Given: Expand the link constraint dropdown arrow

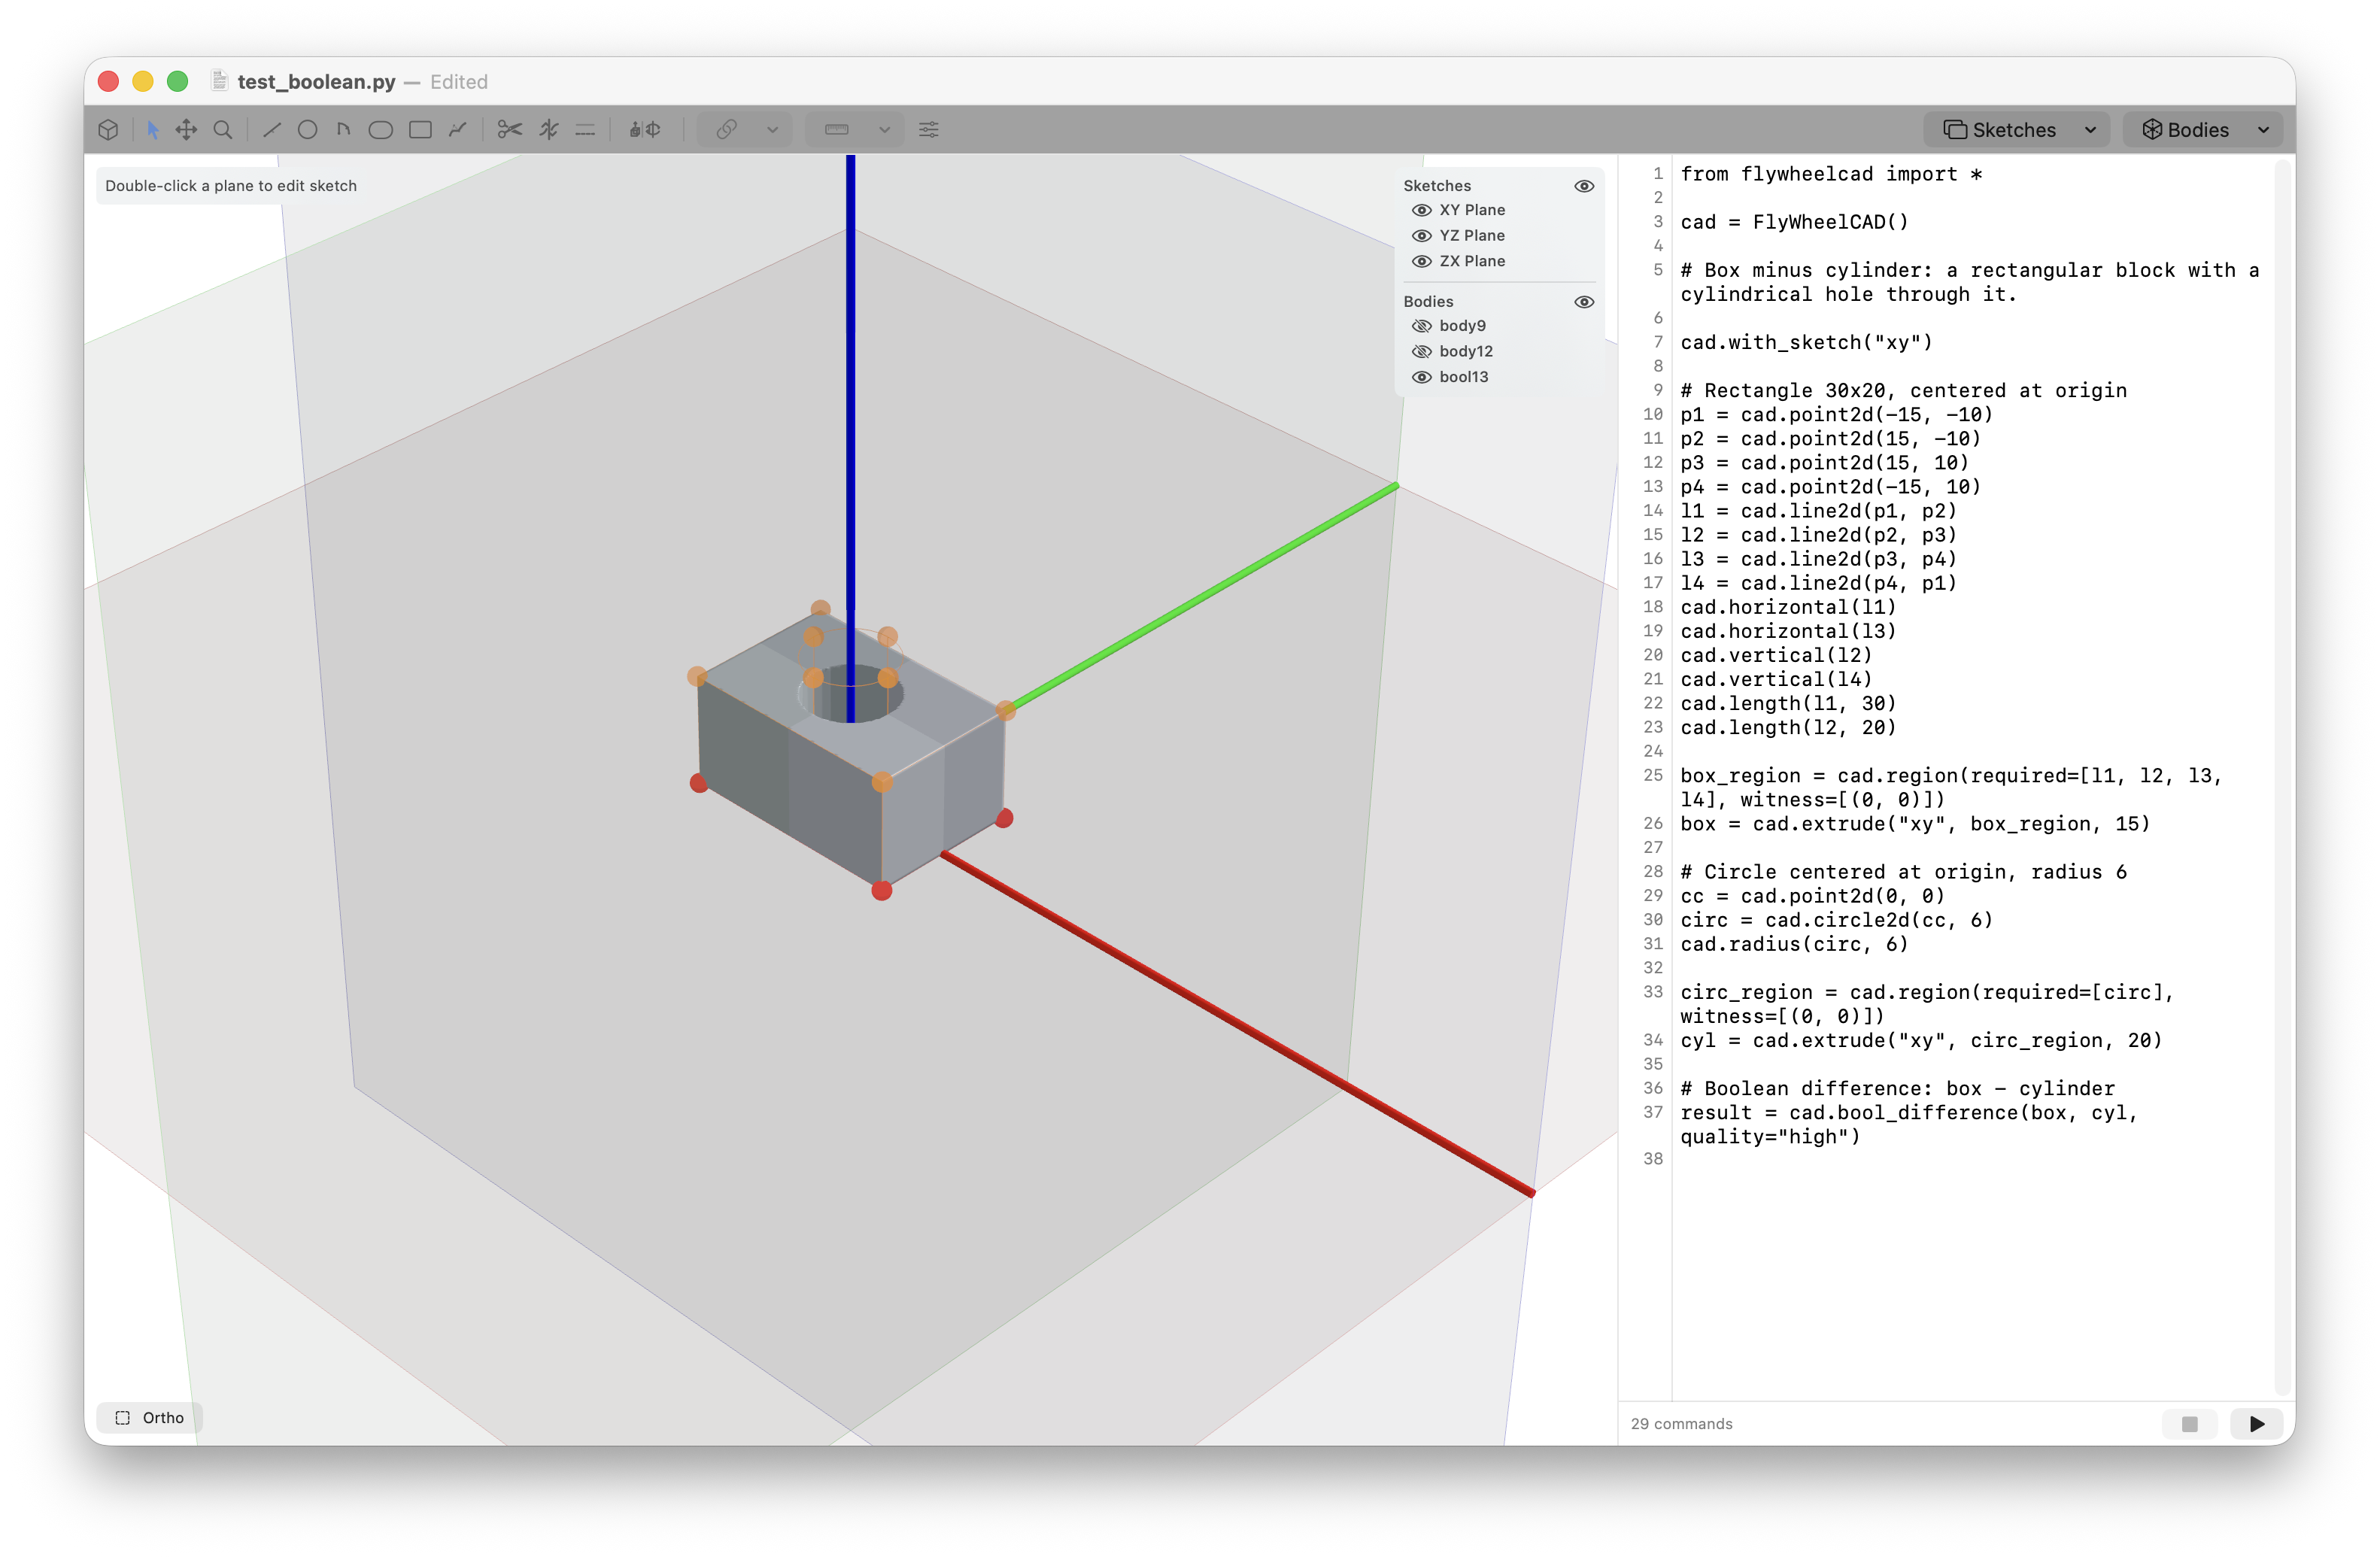Looking at the screenshot, I should coord(772,129).
